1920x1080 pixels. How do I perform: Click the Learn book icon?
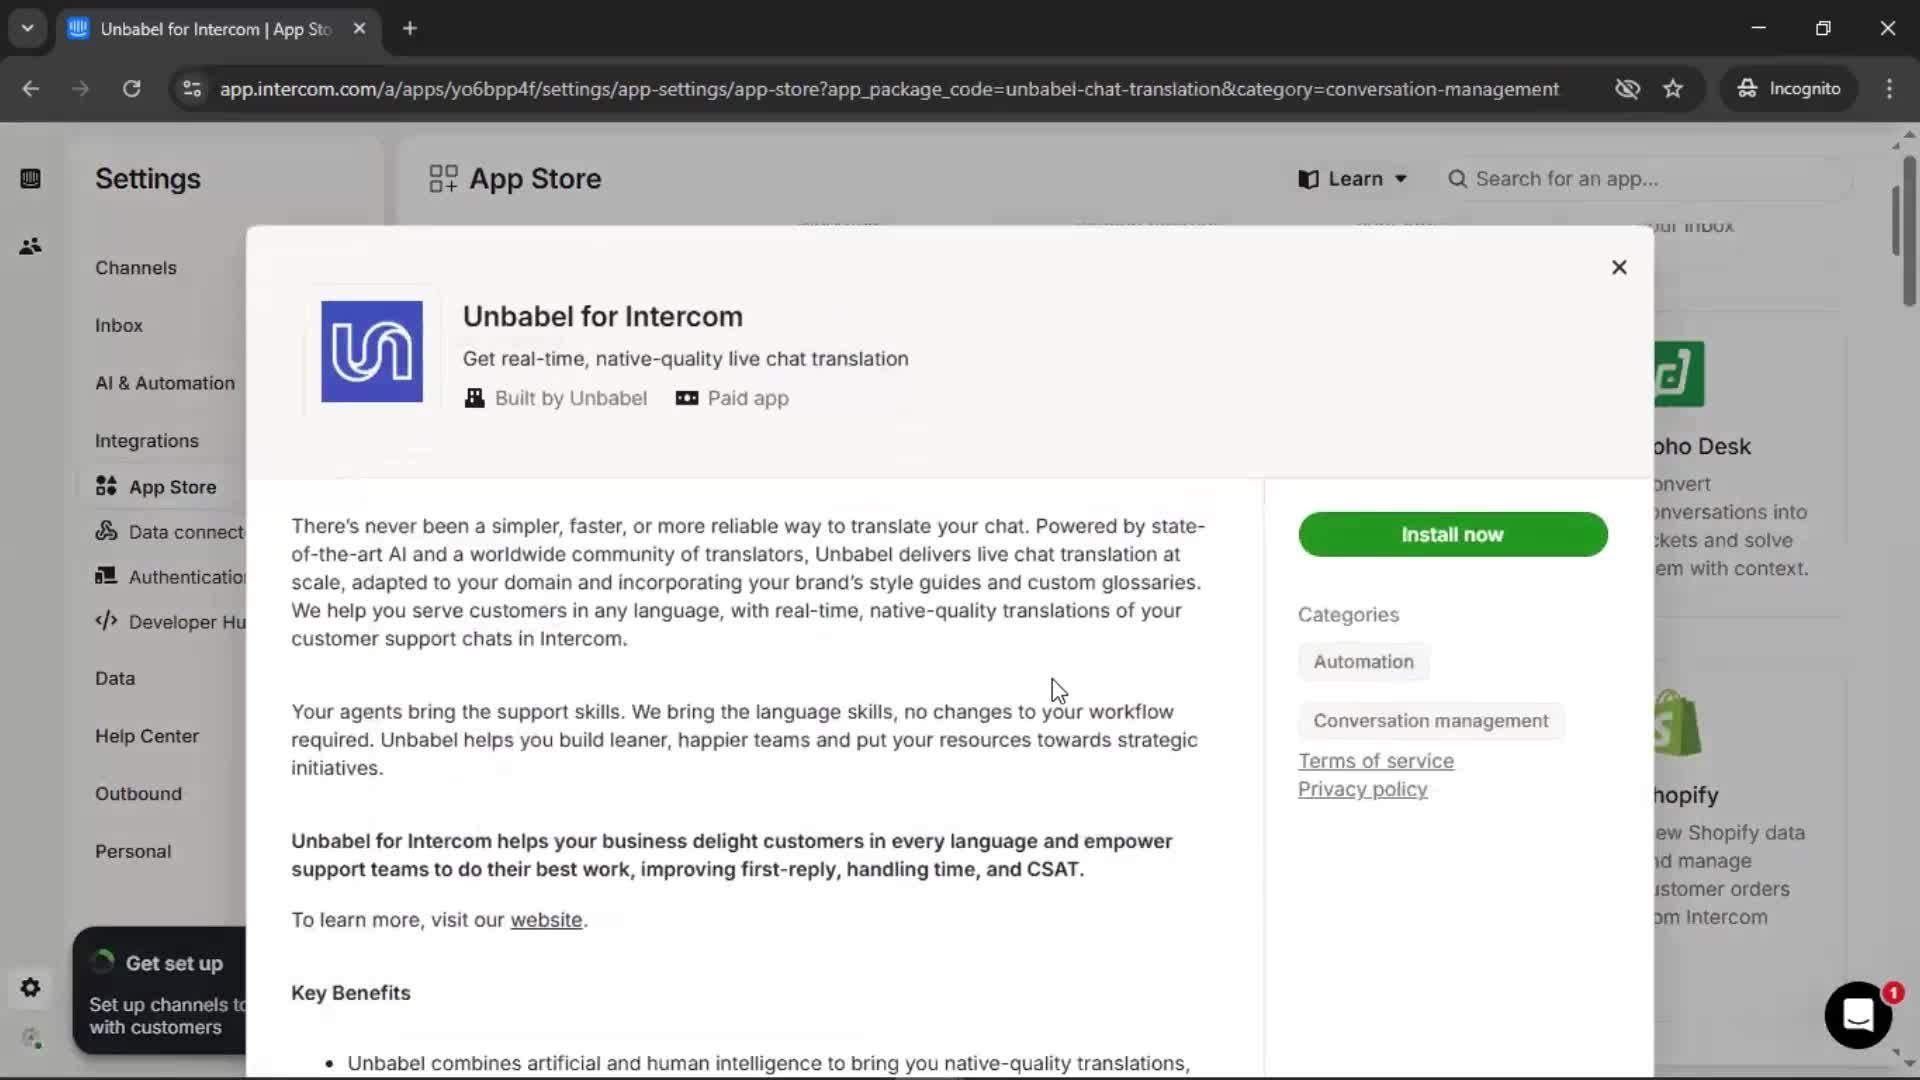[x=1308, y=179]
